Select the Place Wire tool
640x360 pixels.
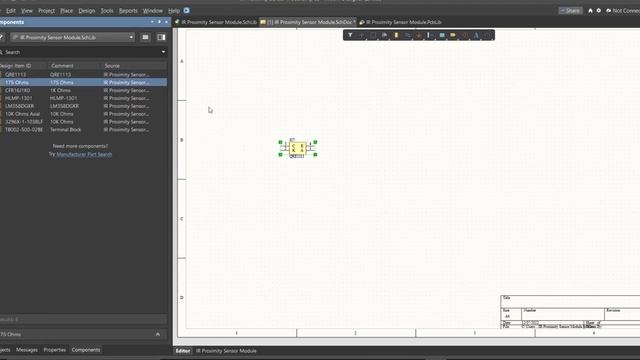[x=407, y=36]
